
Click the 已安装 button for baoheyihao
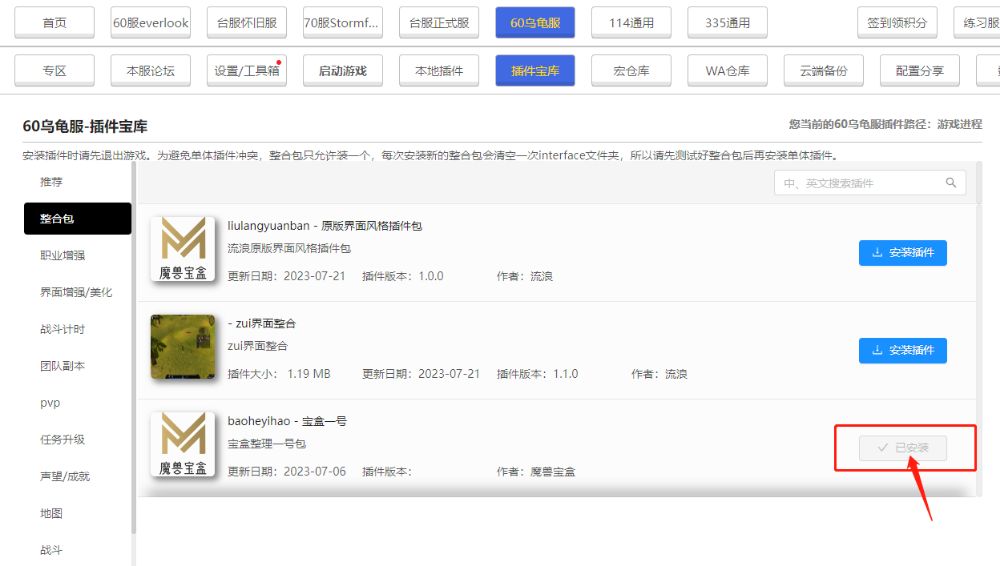(x=902, y=448)
